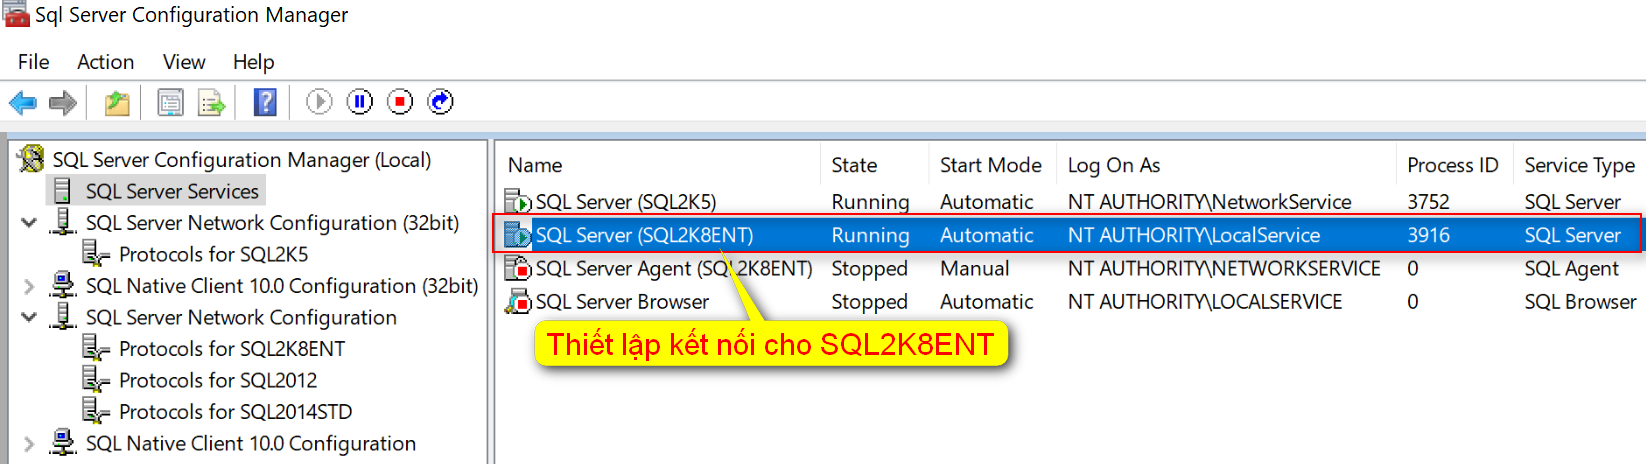Click the Protocols for SQL2K5 icon

pos(96,254)
